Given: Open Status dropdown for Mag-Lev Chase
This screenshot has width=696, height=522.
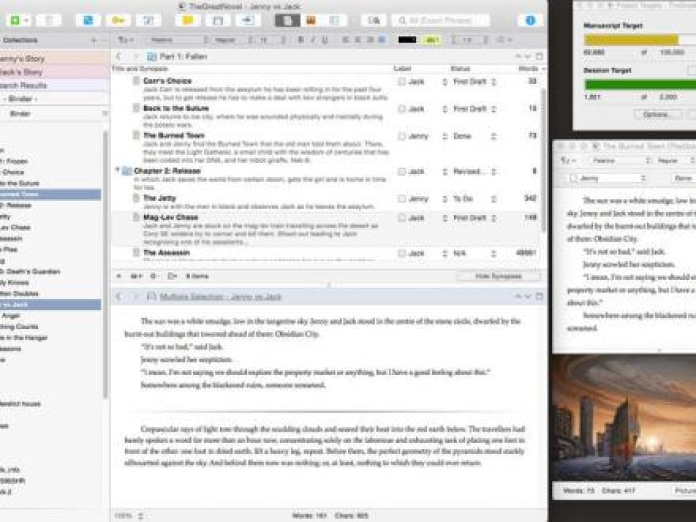Looking at the screenshot, I should [473, 218].
